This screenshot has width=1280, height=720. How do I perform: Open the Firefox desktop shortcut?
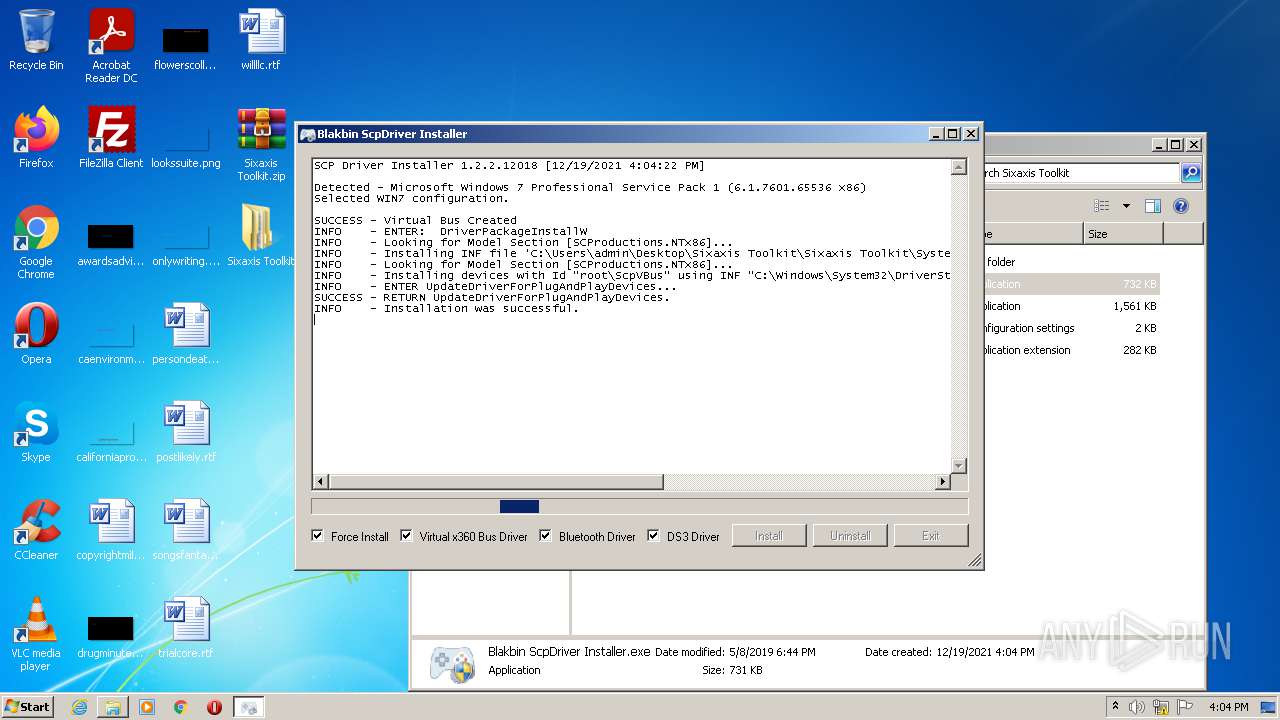(x=36, y=138)
